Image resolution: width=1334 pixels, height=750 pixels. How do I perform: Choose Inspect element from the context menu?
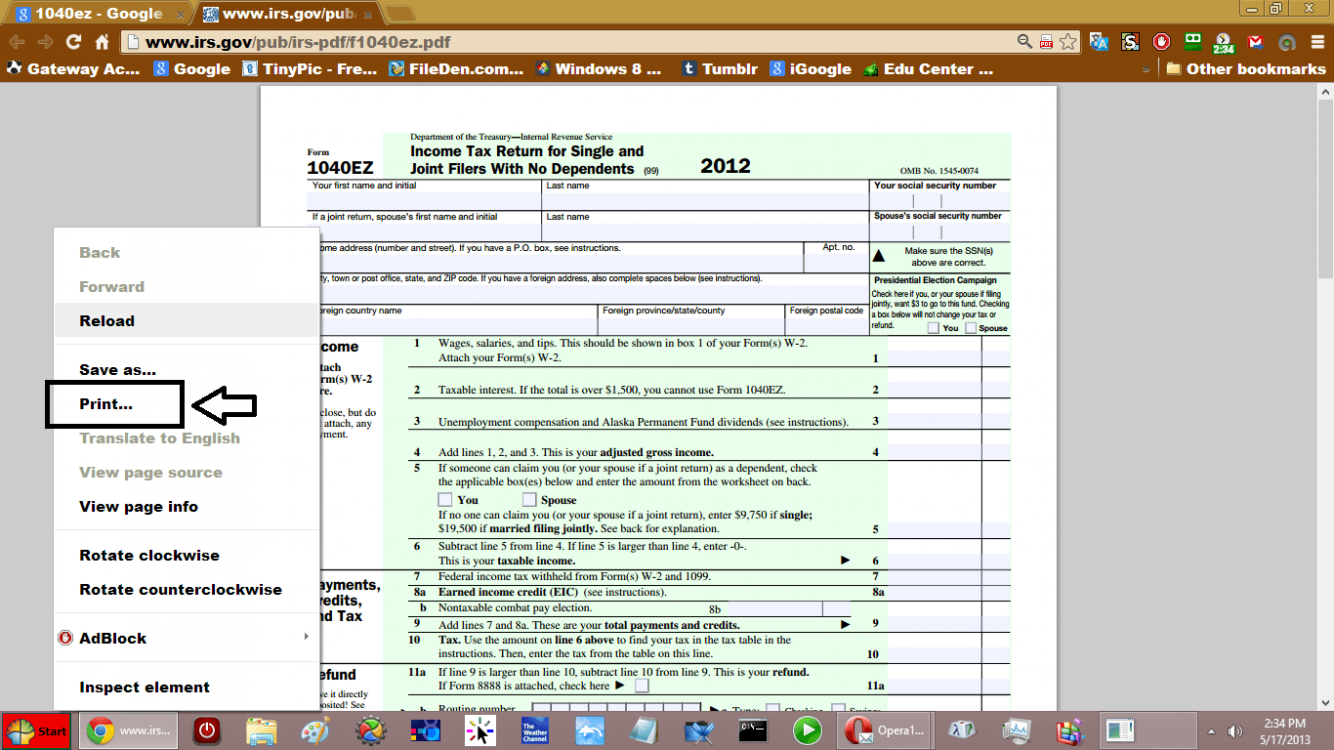[186, 687]
